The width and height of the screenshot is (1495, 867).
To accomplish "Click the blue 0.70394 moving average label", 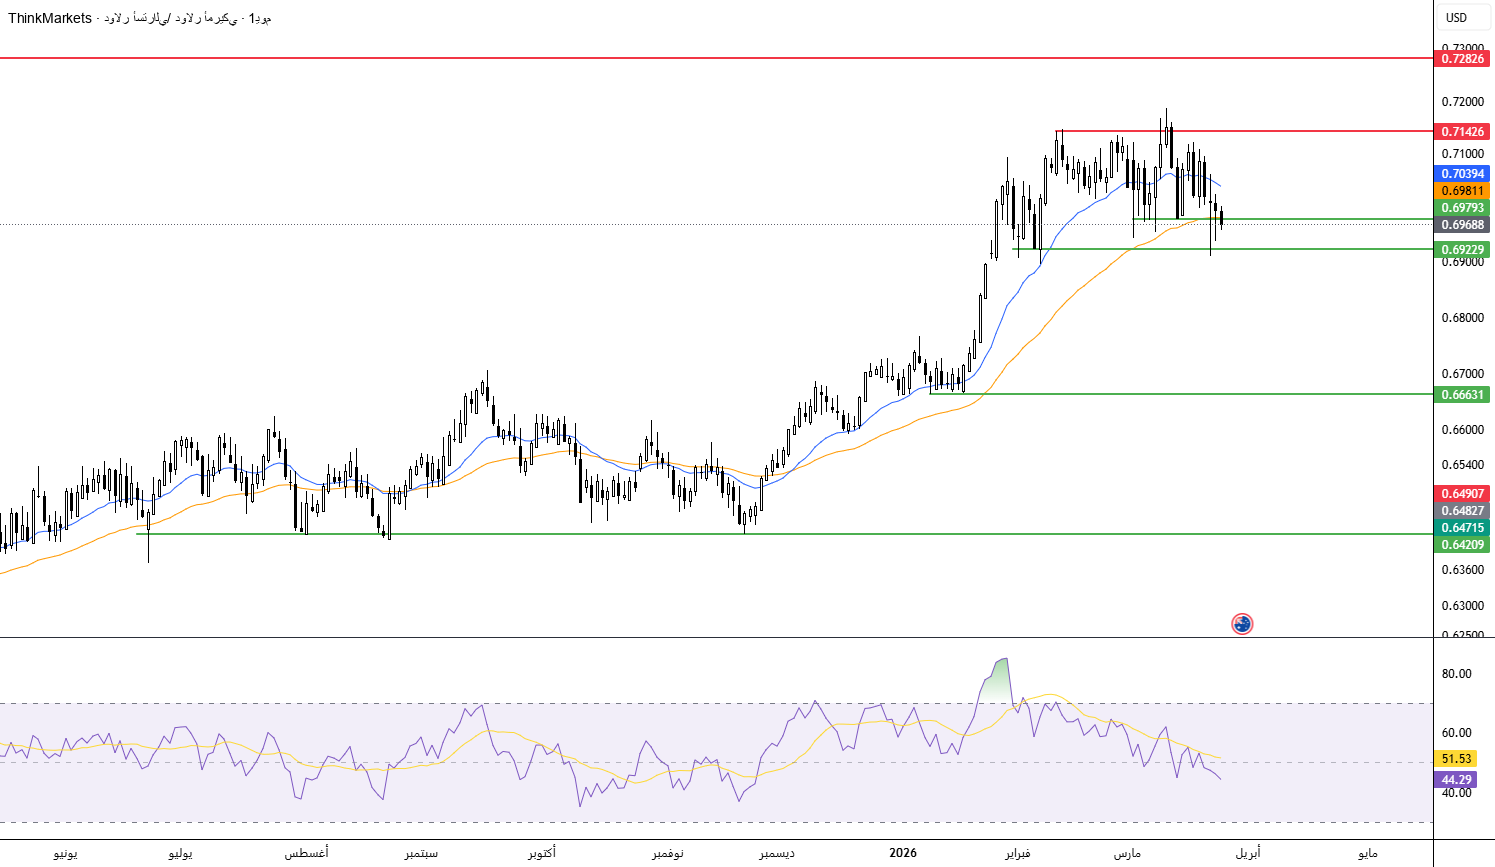I will click(1462, 174).
